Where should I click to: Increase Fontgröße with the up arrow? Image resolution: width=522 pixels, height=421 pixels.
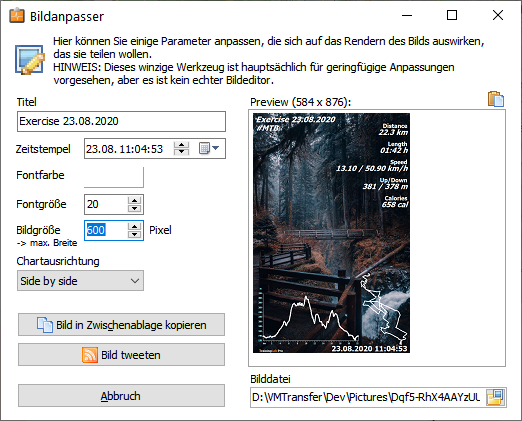[x=134, y=201]
